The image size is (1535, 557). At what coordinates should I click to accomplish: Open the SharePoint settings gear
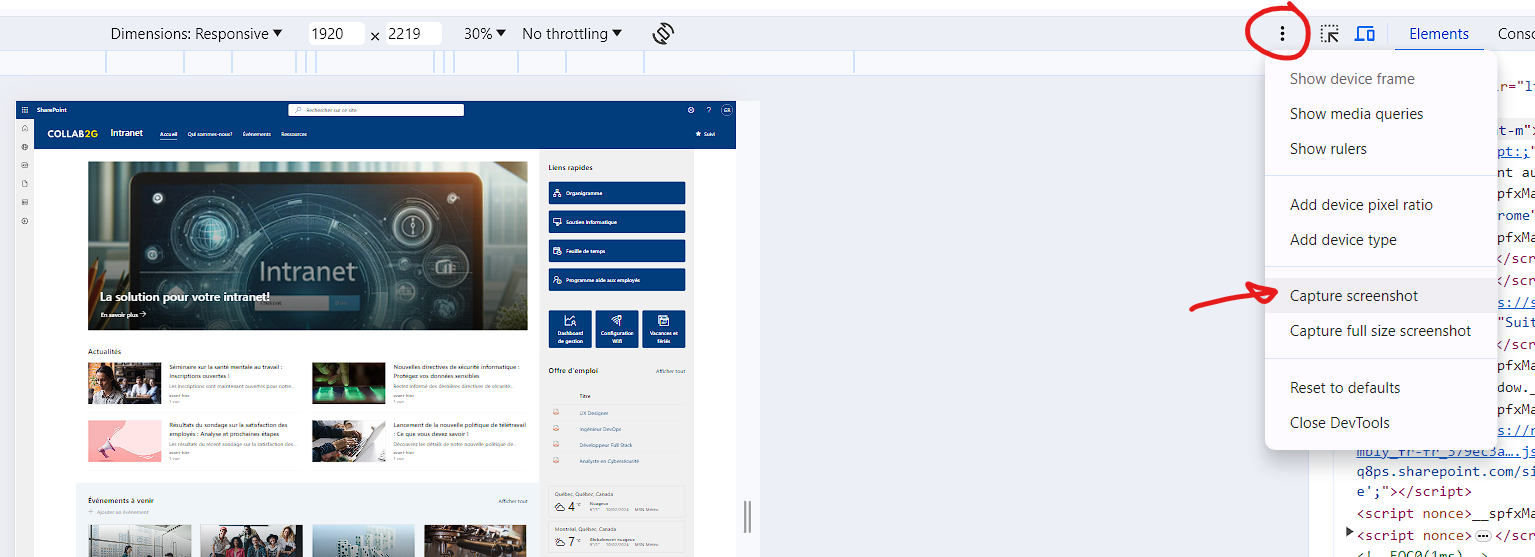pos(691,109)
